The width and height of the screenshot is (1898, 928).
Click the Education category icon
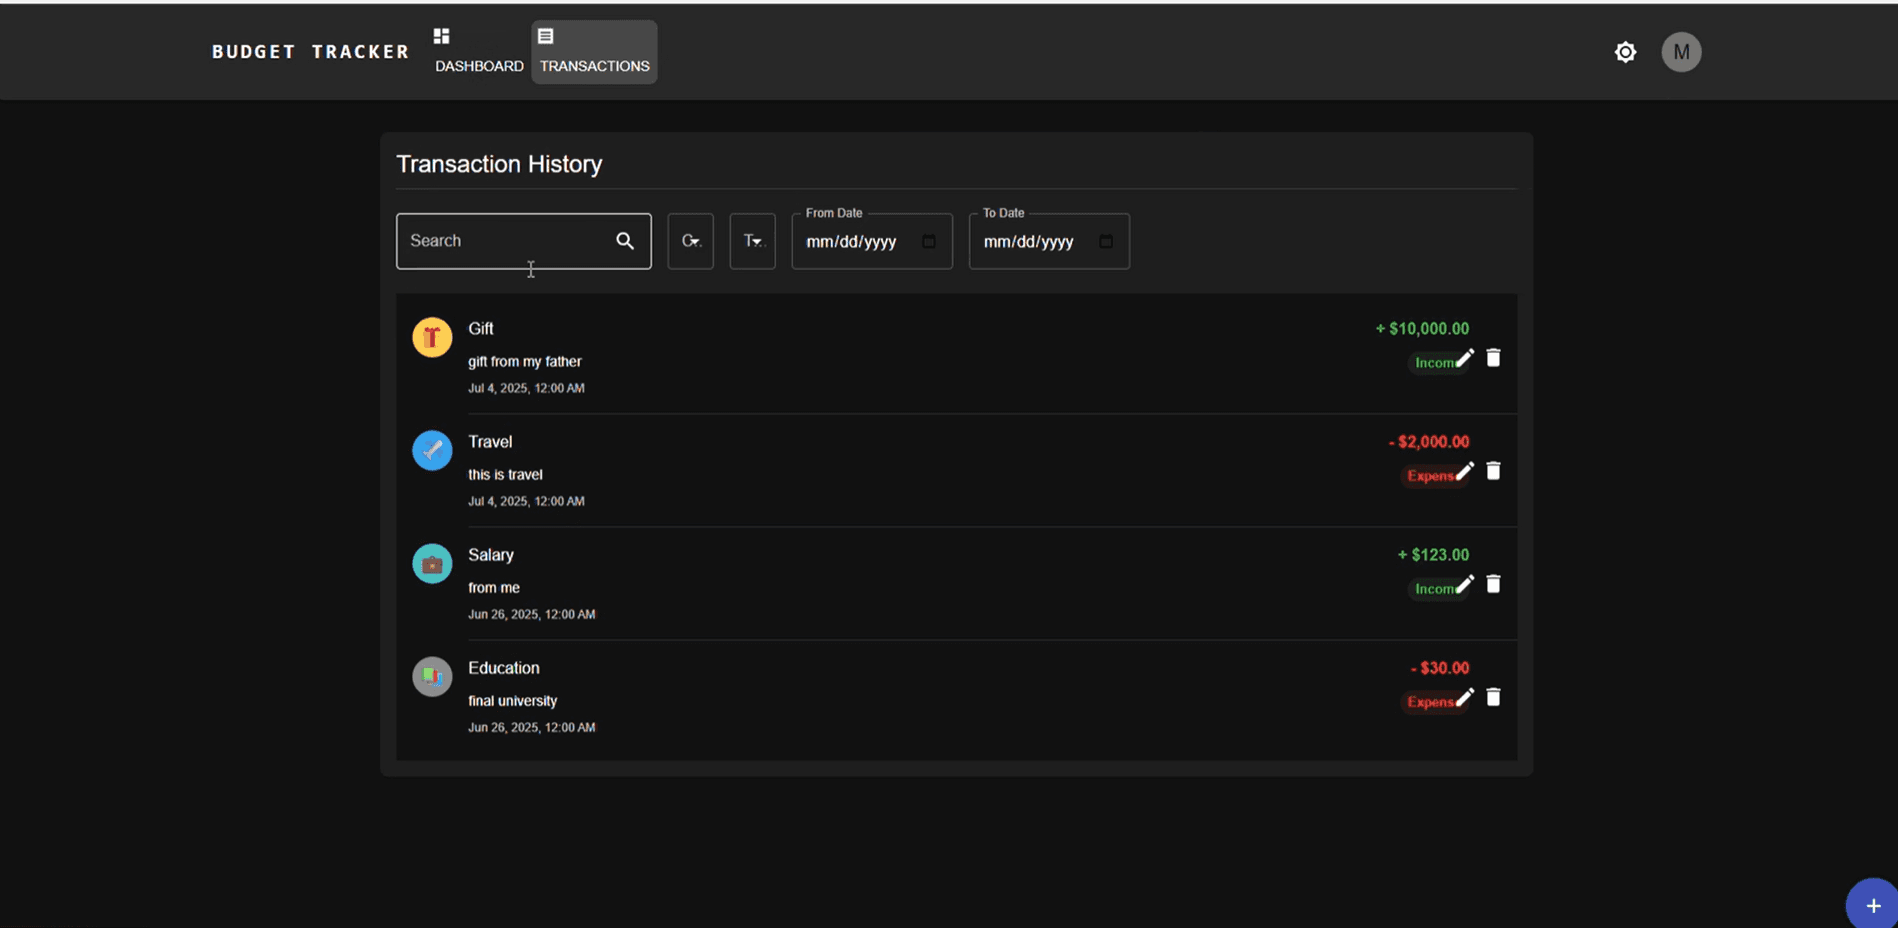click(432, 676)
